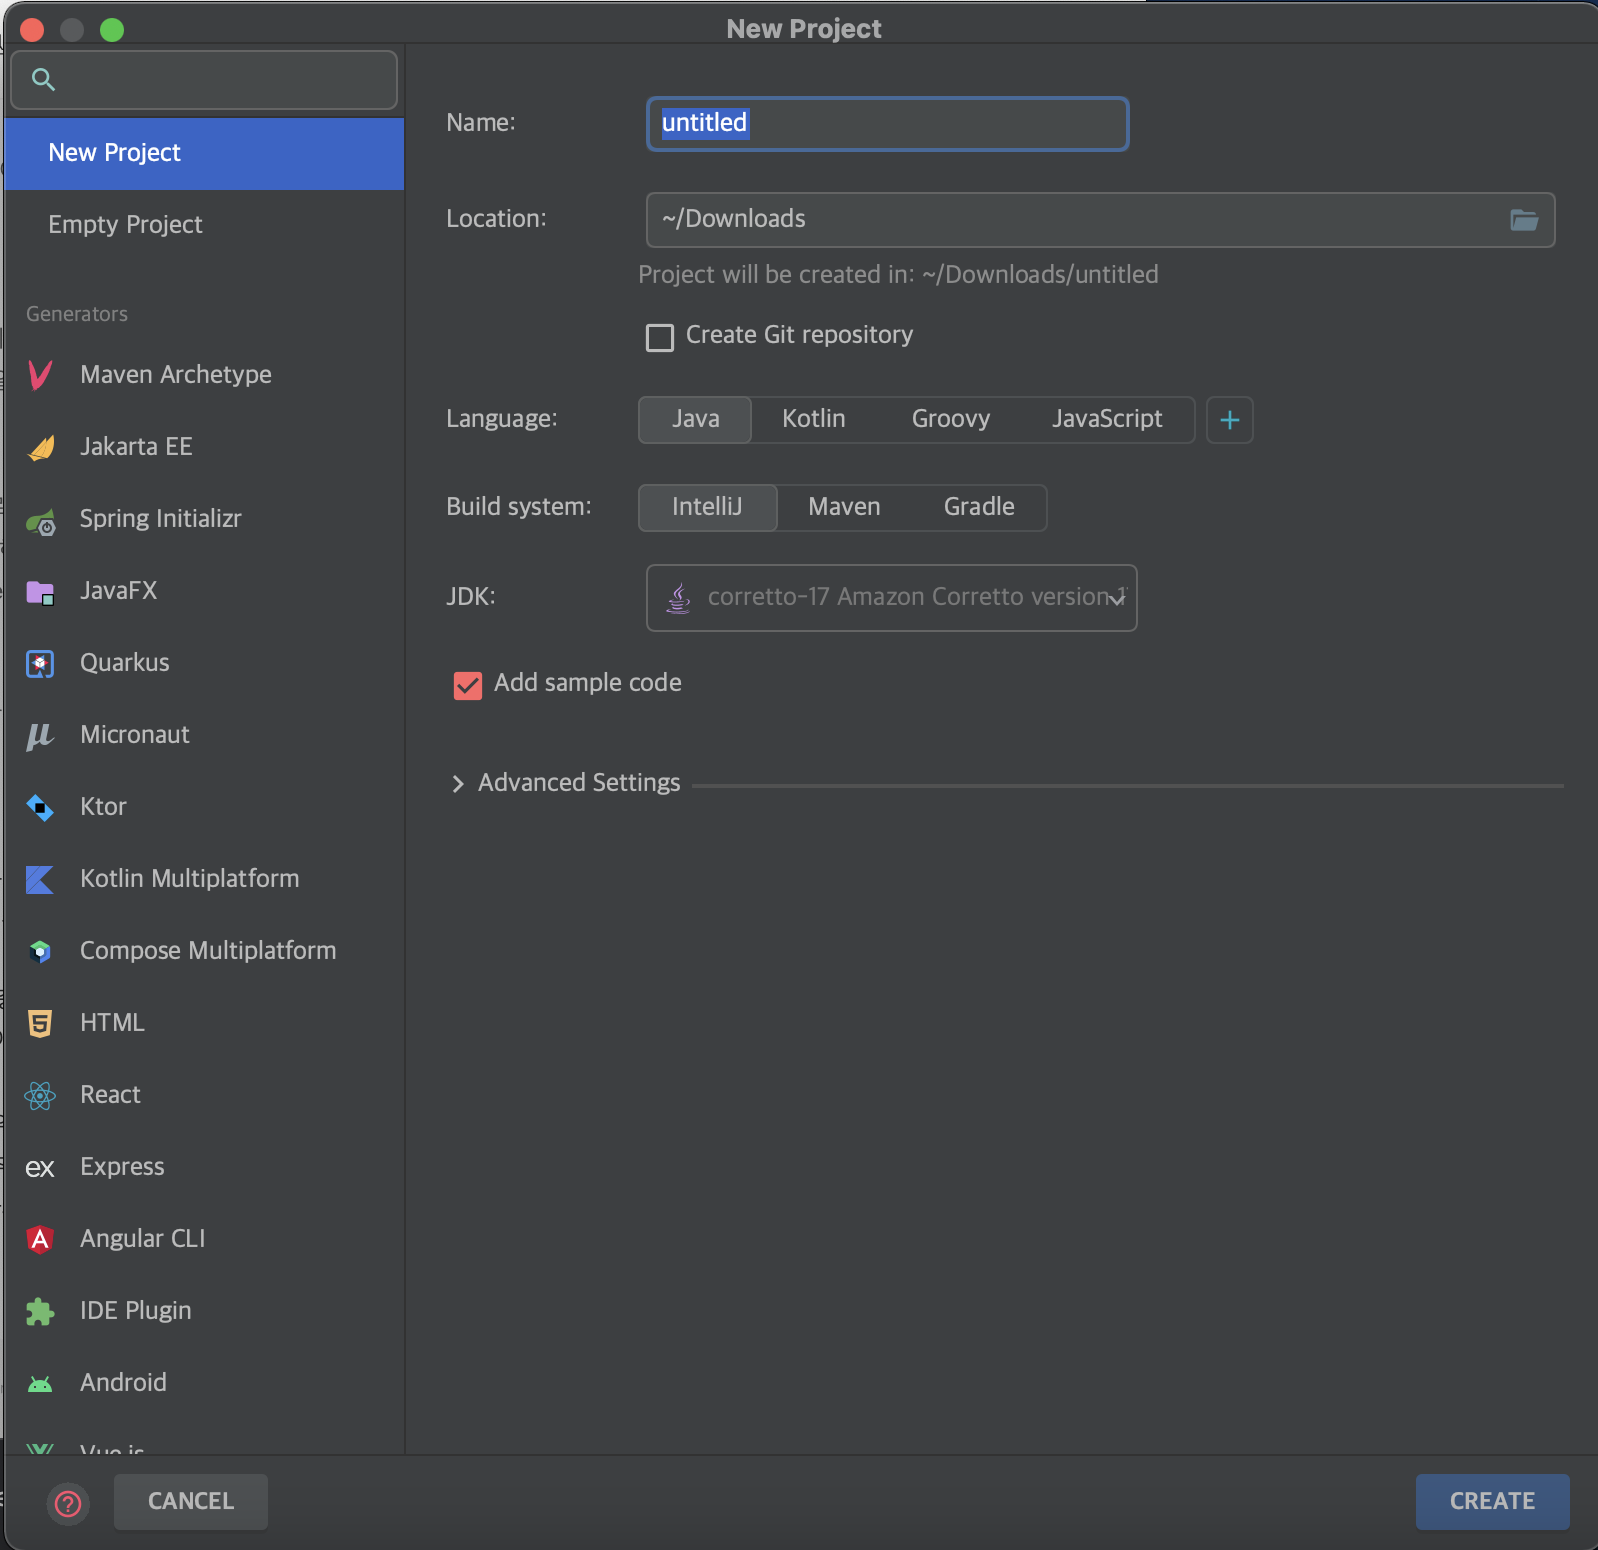Select the Angular CLI label
The height and width of the screenshot is (1550, 1598).
click(x=142, y=1239)
